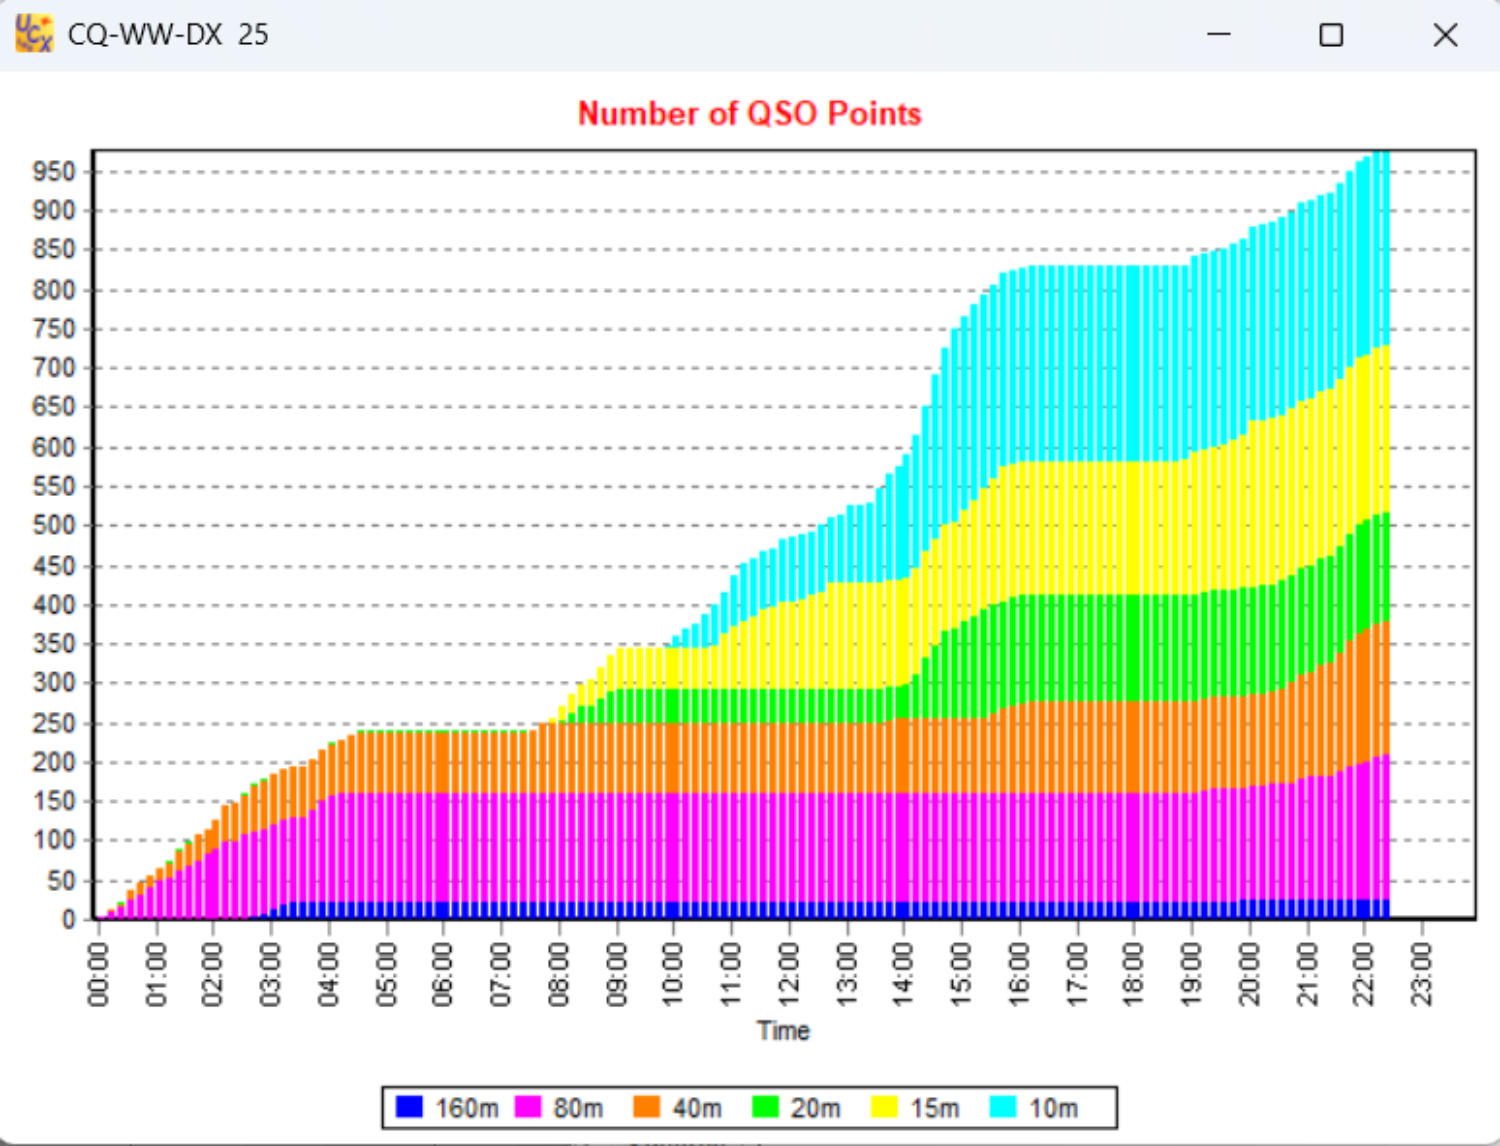This screenshot has height=1146, width=1500.
Task: Select the magenta 80m legend swatch
Action: tap(527, 1107)
